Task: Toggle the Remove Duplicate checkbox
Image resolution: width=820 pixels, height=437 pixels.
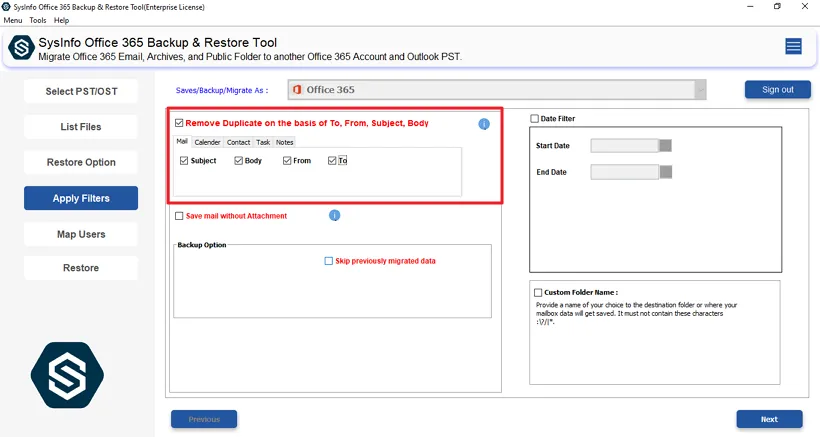Action: [x=179, y=123]
